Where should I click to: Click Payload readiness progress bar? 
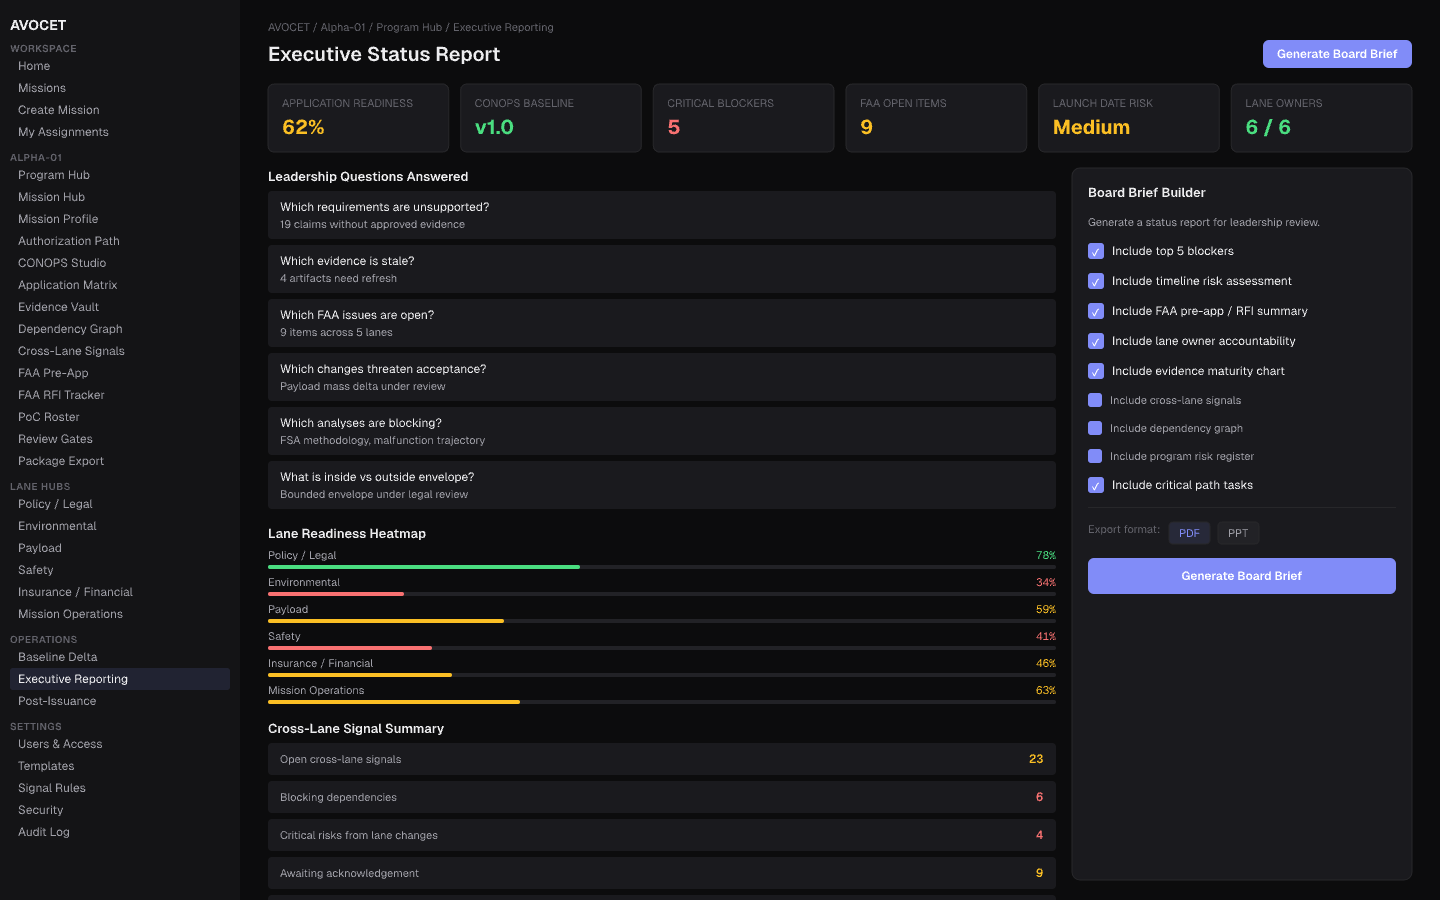tap(662, 621)
